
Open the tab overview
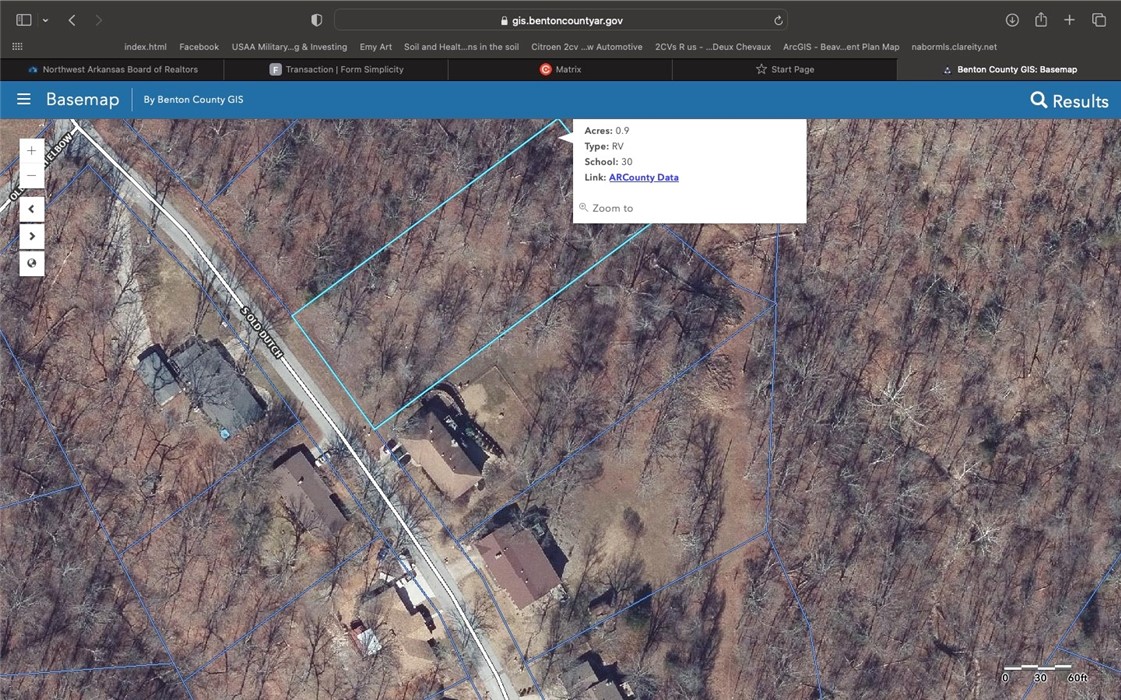pyautogui.click(x=1098, y=20)
